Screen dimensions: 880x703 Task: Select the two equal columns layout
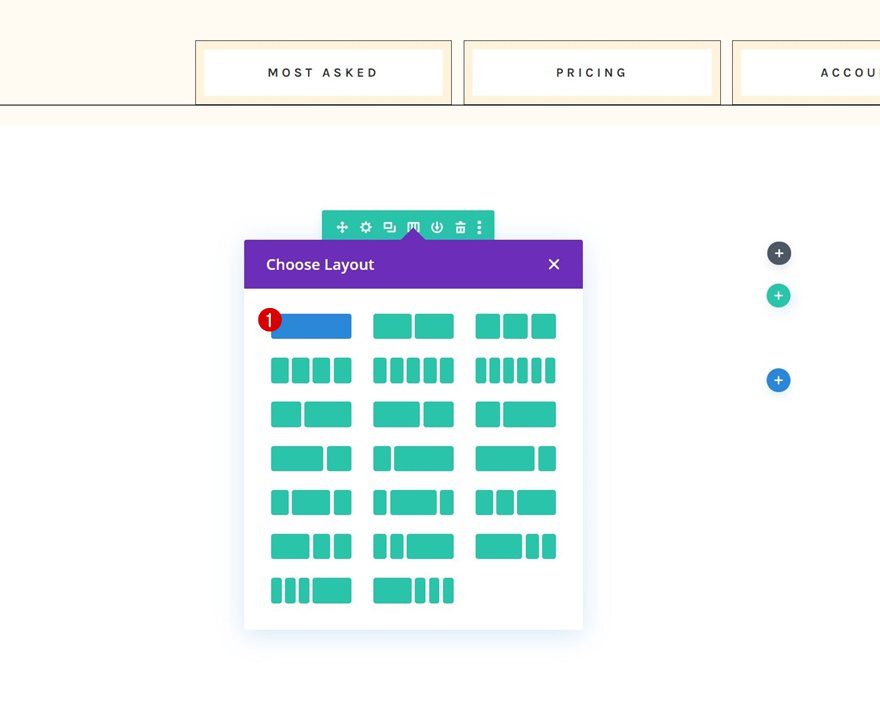click(413, 325)
